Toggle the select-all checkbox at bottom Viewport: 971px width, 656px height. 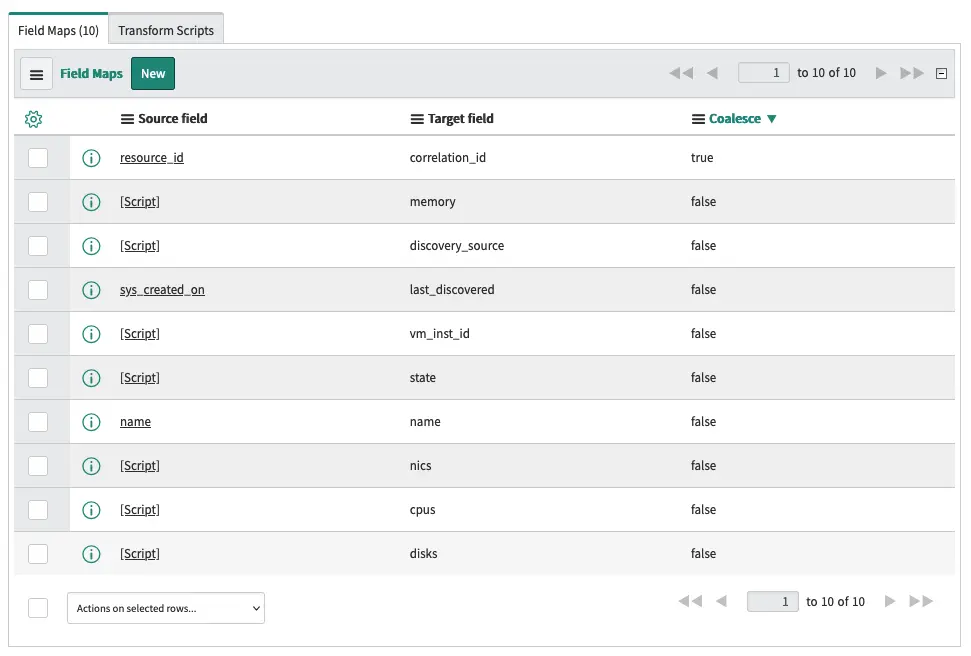click(x=38, y=608)
